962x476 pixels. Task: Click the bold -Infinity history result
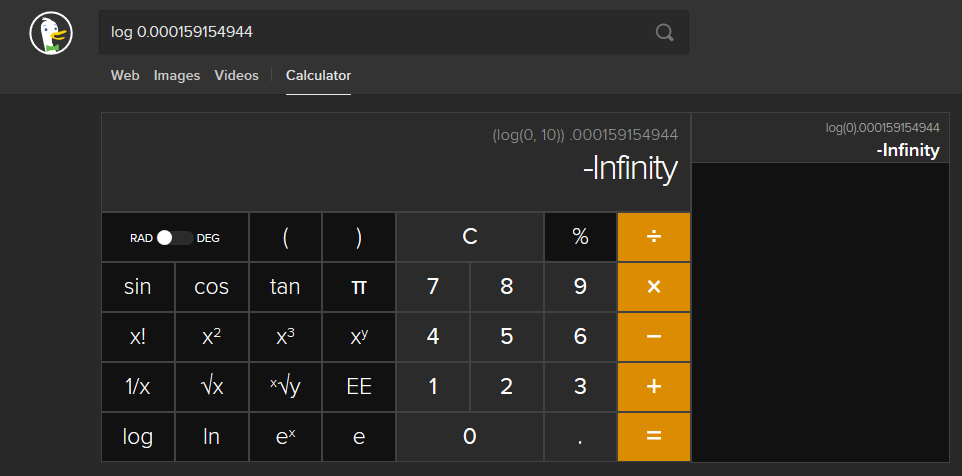point(908,150)
